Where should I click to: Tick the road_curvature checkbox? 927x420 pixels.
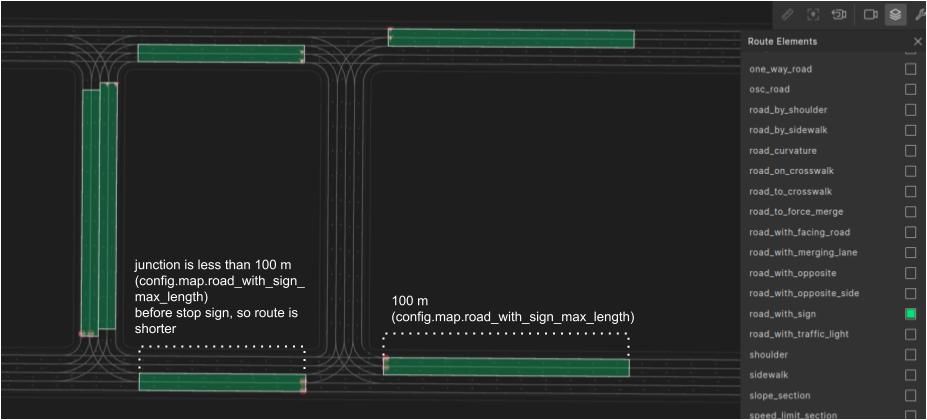click(910, 151)
